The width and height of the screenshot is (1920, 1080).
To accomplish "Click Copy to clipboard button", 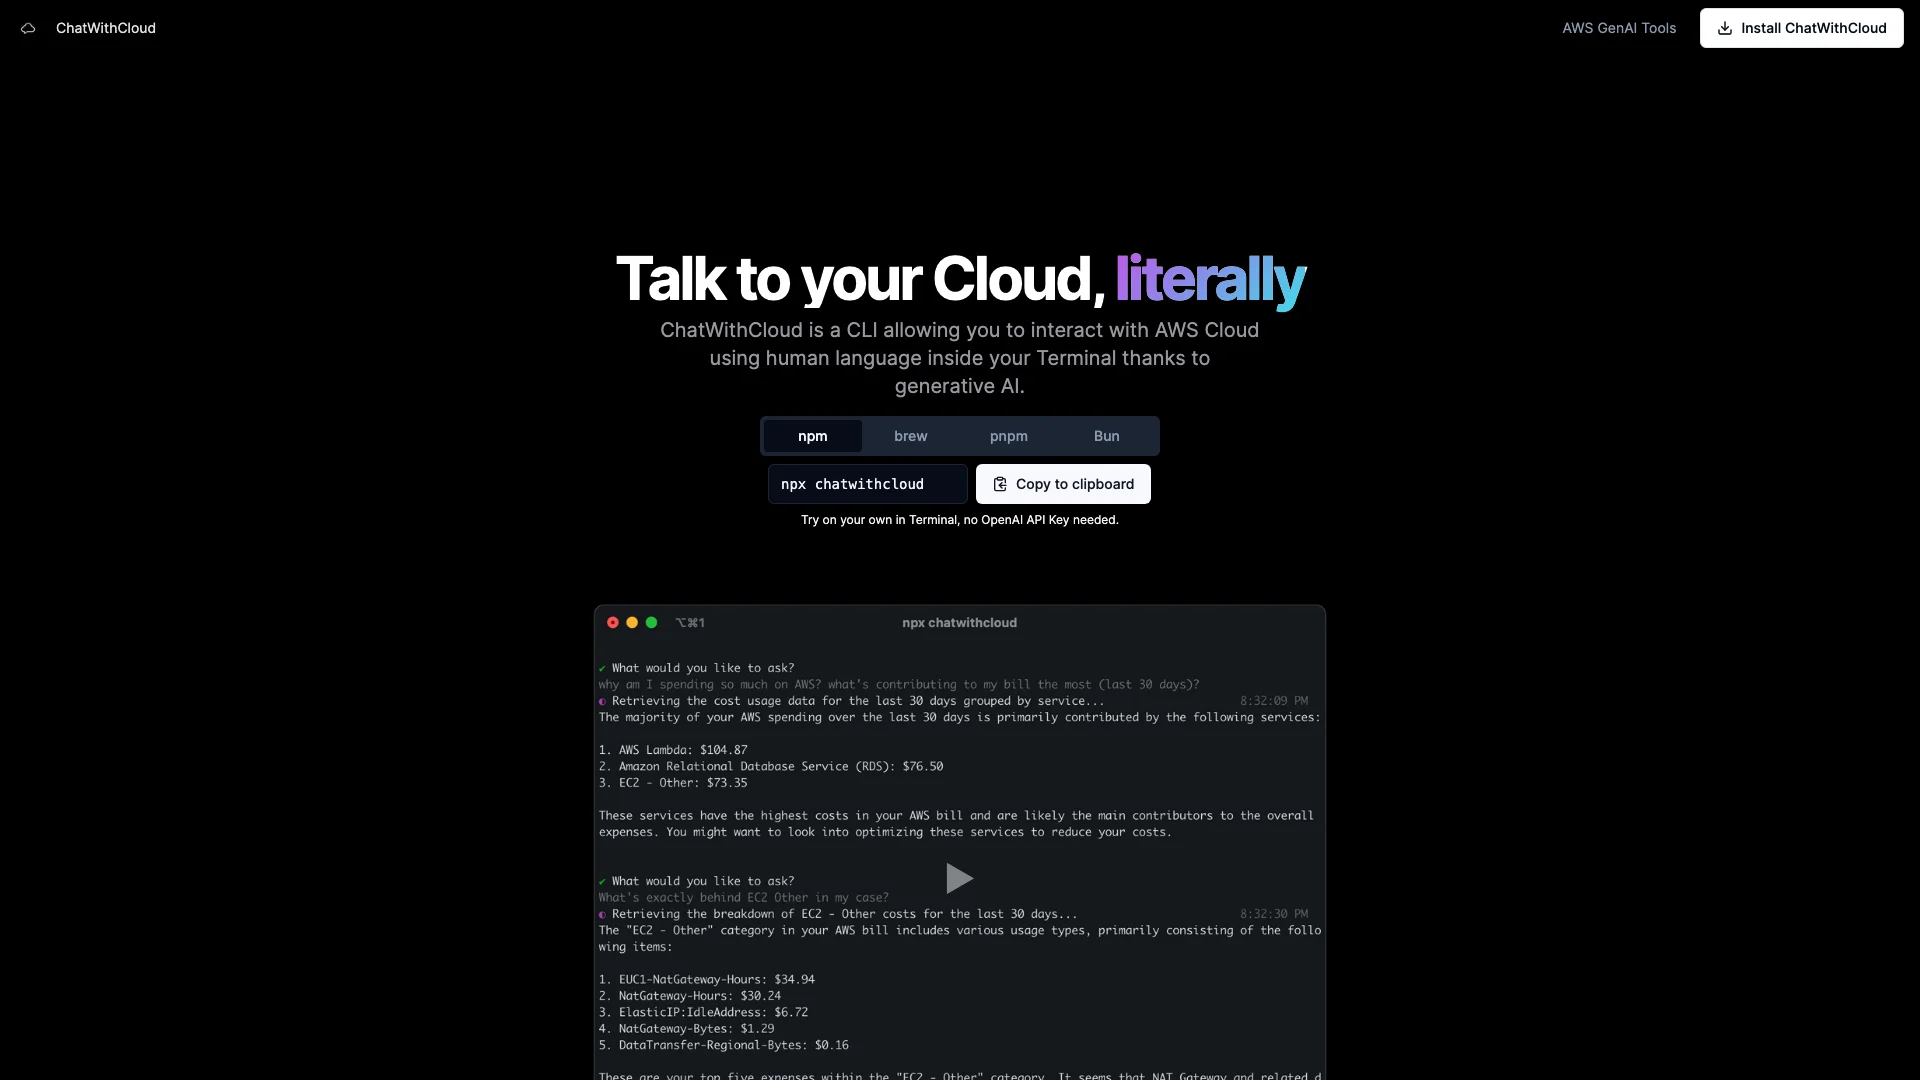I will (1063, 483).
